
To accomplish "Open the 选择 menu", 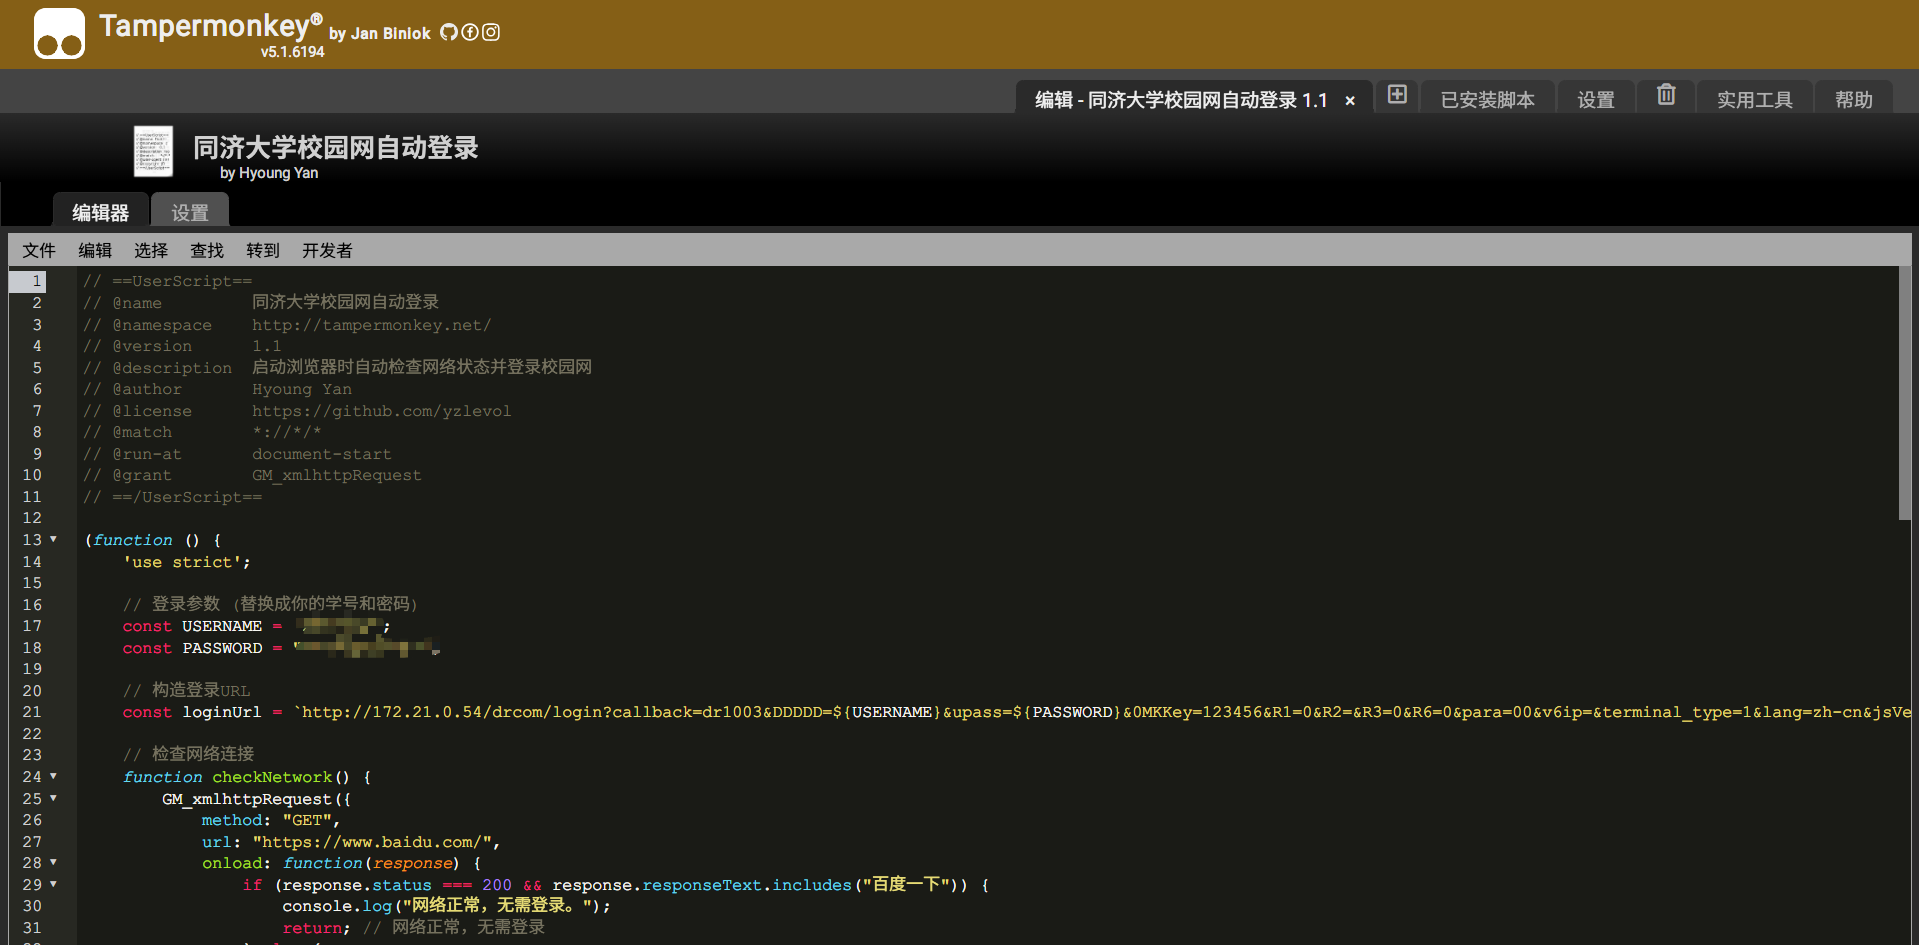I will pos(151,250).
